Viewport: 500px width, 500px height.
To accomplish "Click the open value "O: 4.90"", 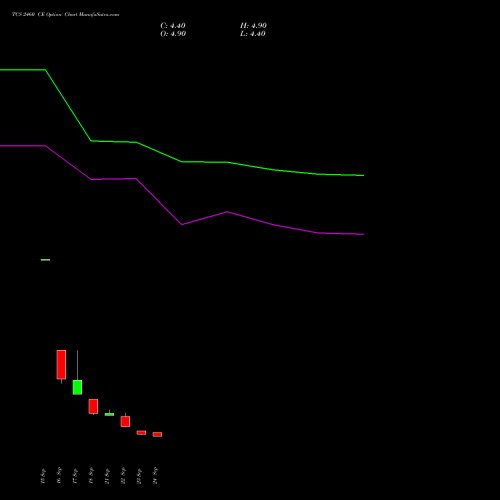I will [173, 34].
